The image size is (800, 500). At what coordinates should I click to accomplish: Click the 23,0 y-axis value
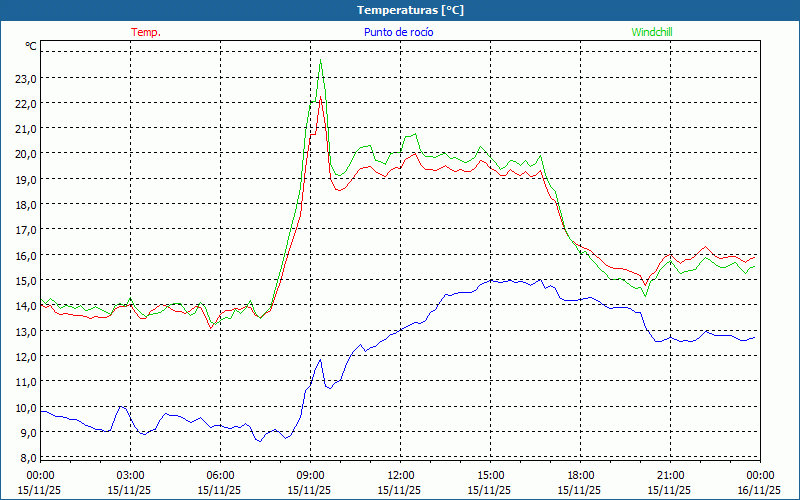(25, 78)
